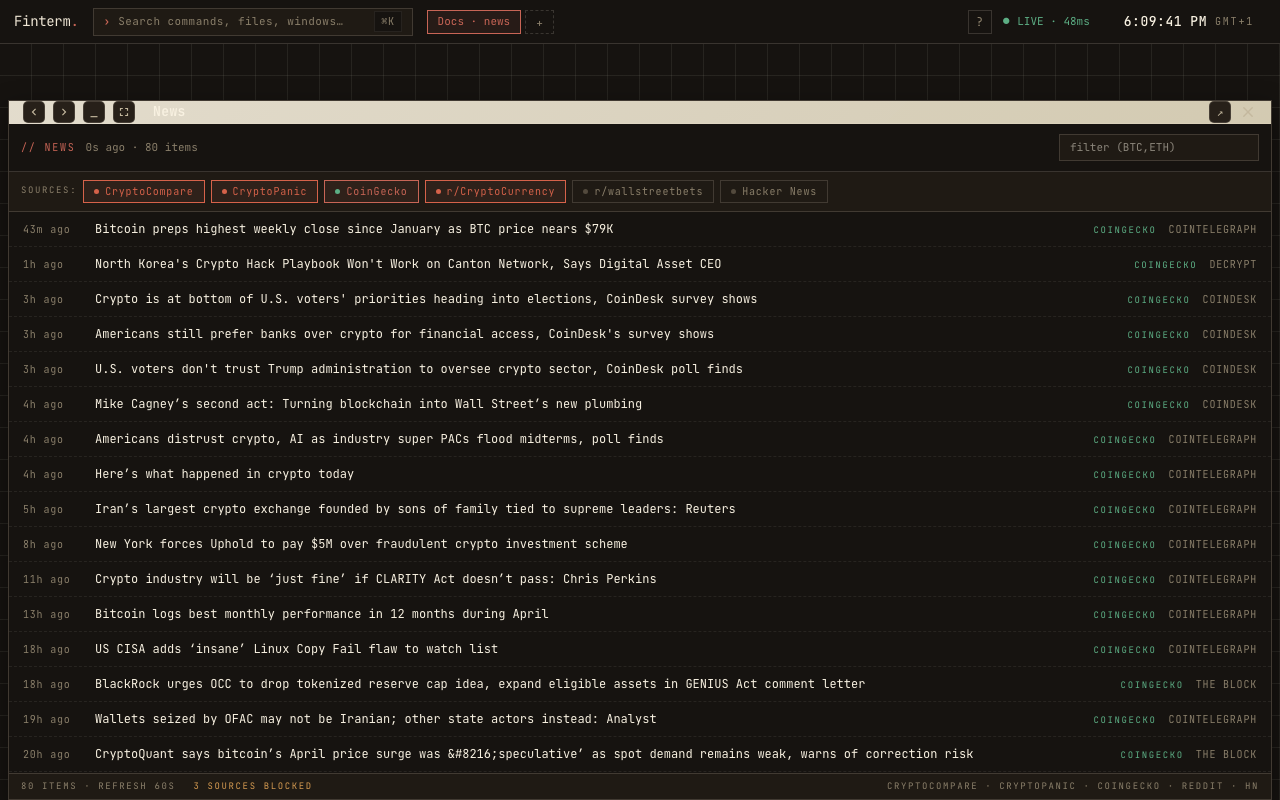Toggle the CryptoPanic source
Image resolution: width=1280 pixels, height=800 pixels.
point(265,192)
